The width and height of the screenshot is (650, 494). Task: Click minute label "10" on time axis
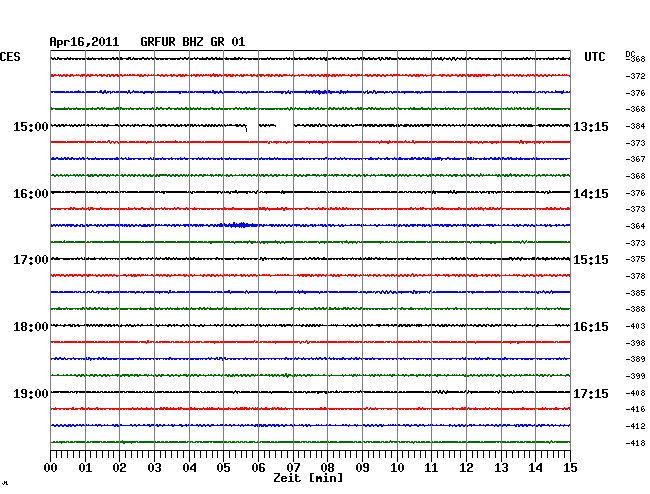397,468
